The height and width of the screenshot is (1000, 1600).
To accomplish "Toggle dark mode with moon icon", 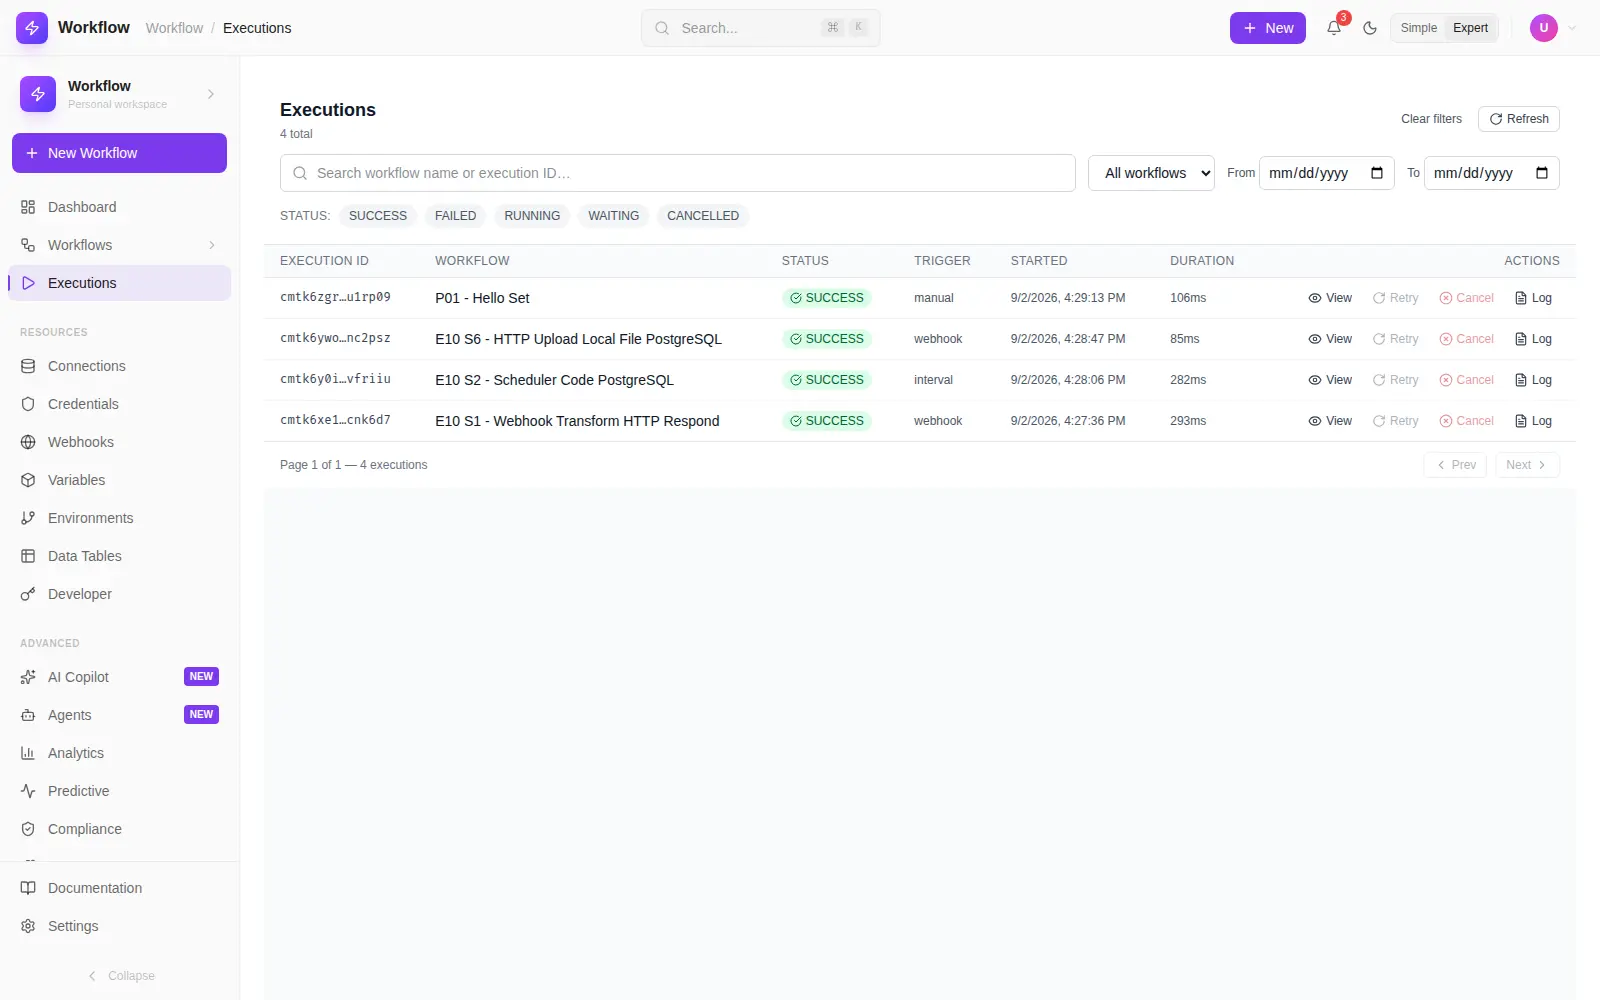I will [x=1370, y=28].
